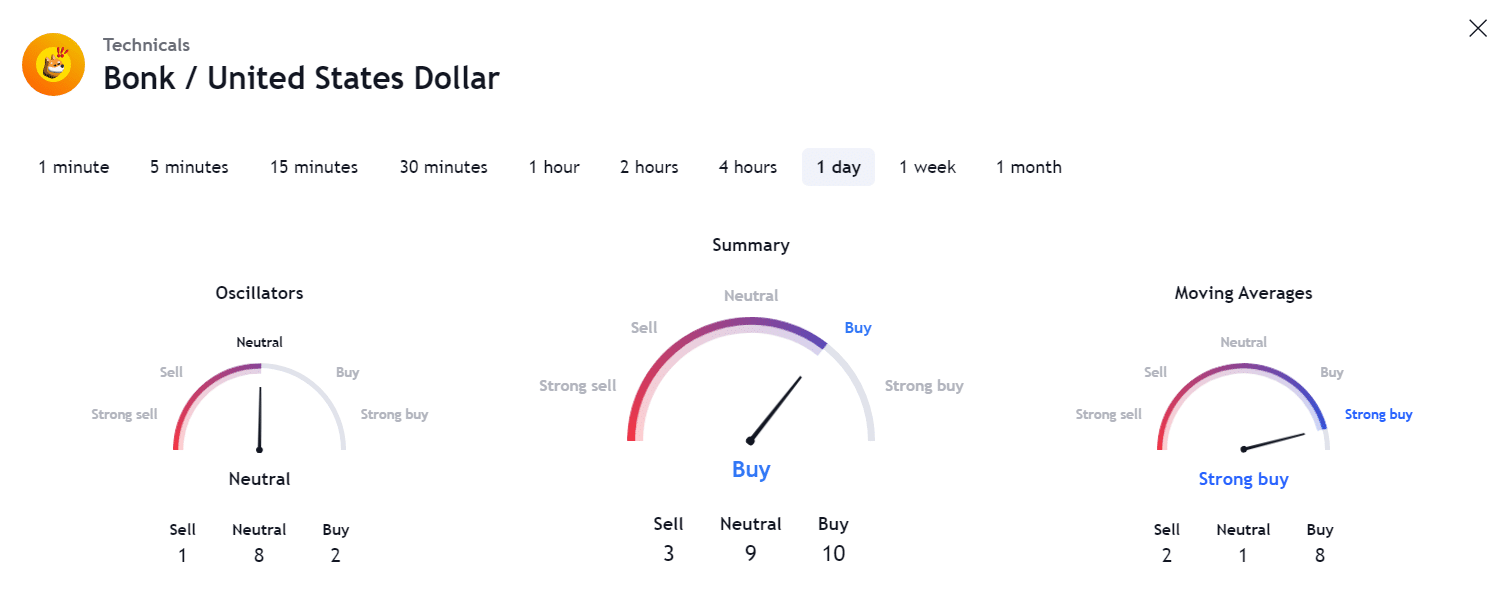Select the 5 minutes timeframe tab
1502x607 pixels.
point(189,167)
